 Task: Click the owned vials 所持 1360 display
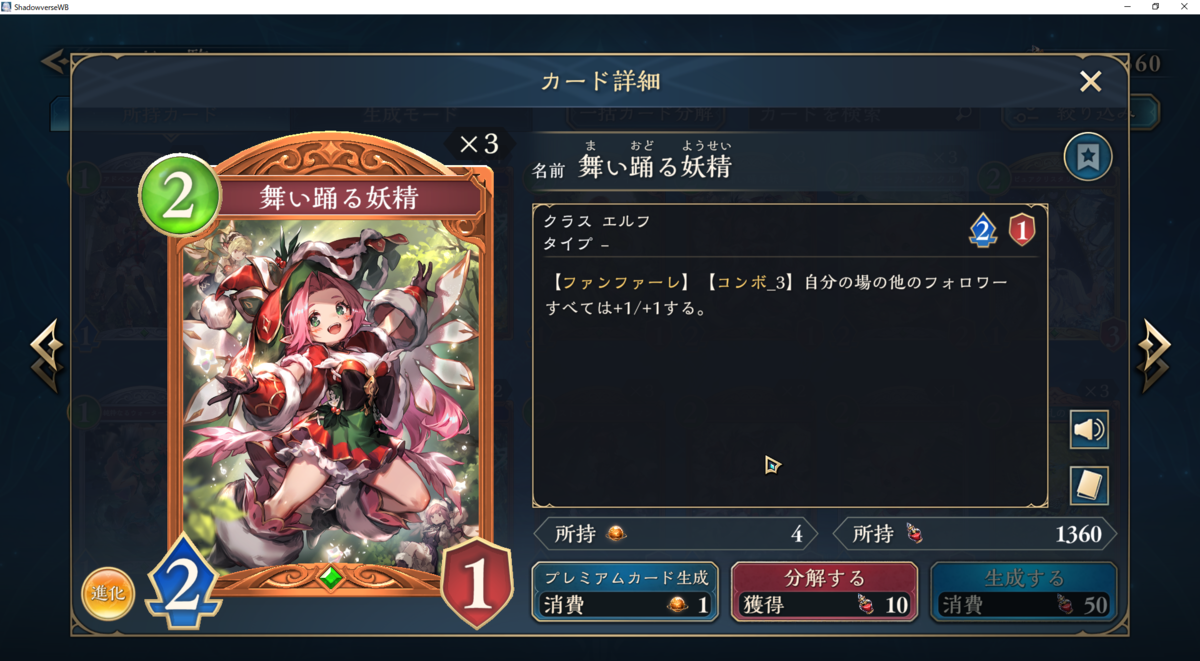pos(974,534)
